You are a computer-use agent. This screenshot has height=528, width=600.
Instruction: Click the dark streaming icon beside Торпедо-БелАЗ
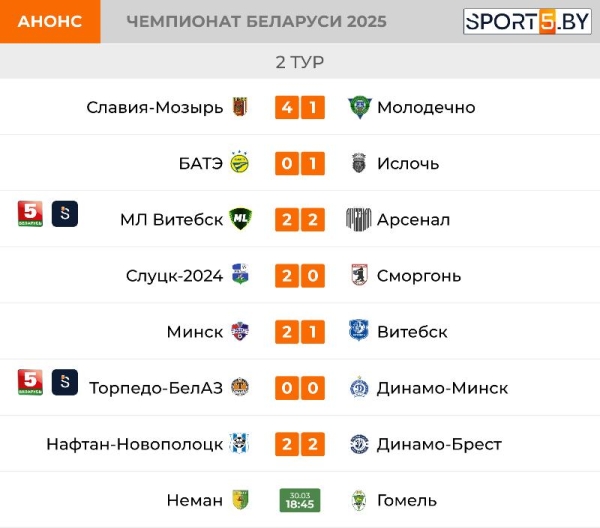tap(65, 382)
